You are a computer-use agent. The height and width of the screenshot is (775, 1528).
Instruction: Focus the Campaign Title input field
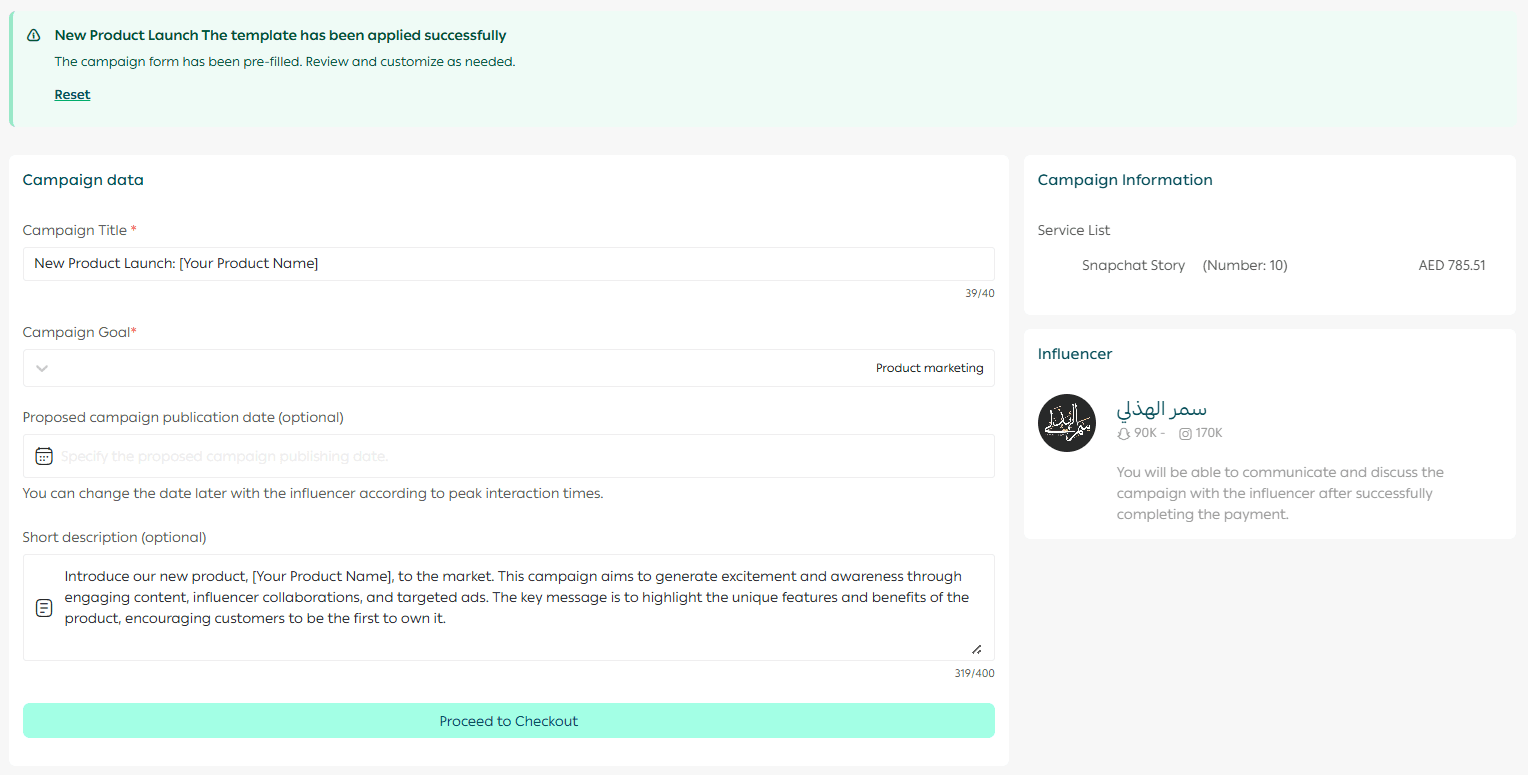[508, 264]
